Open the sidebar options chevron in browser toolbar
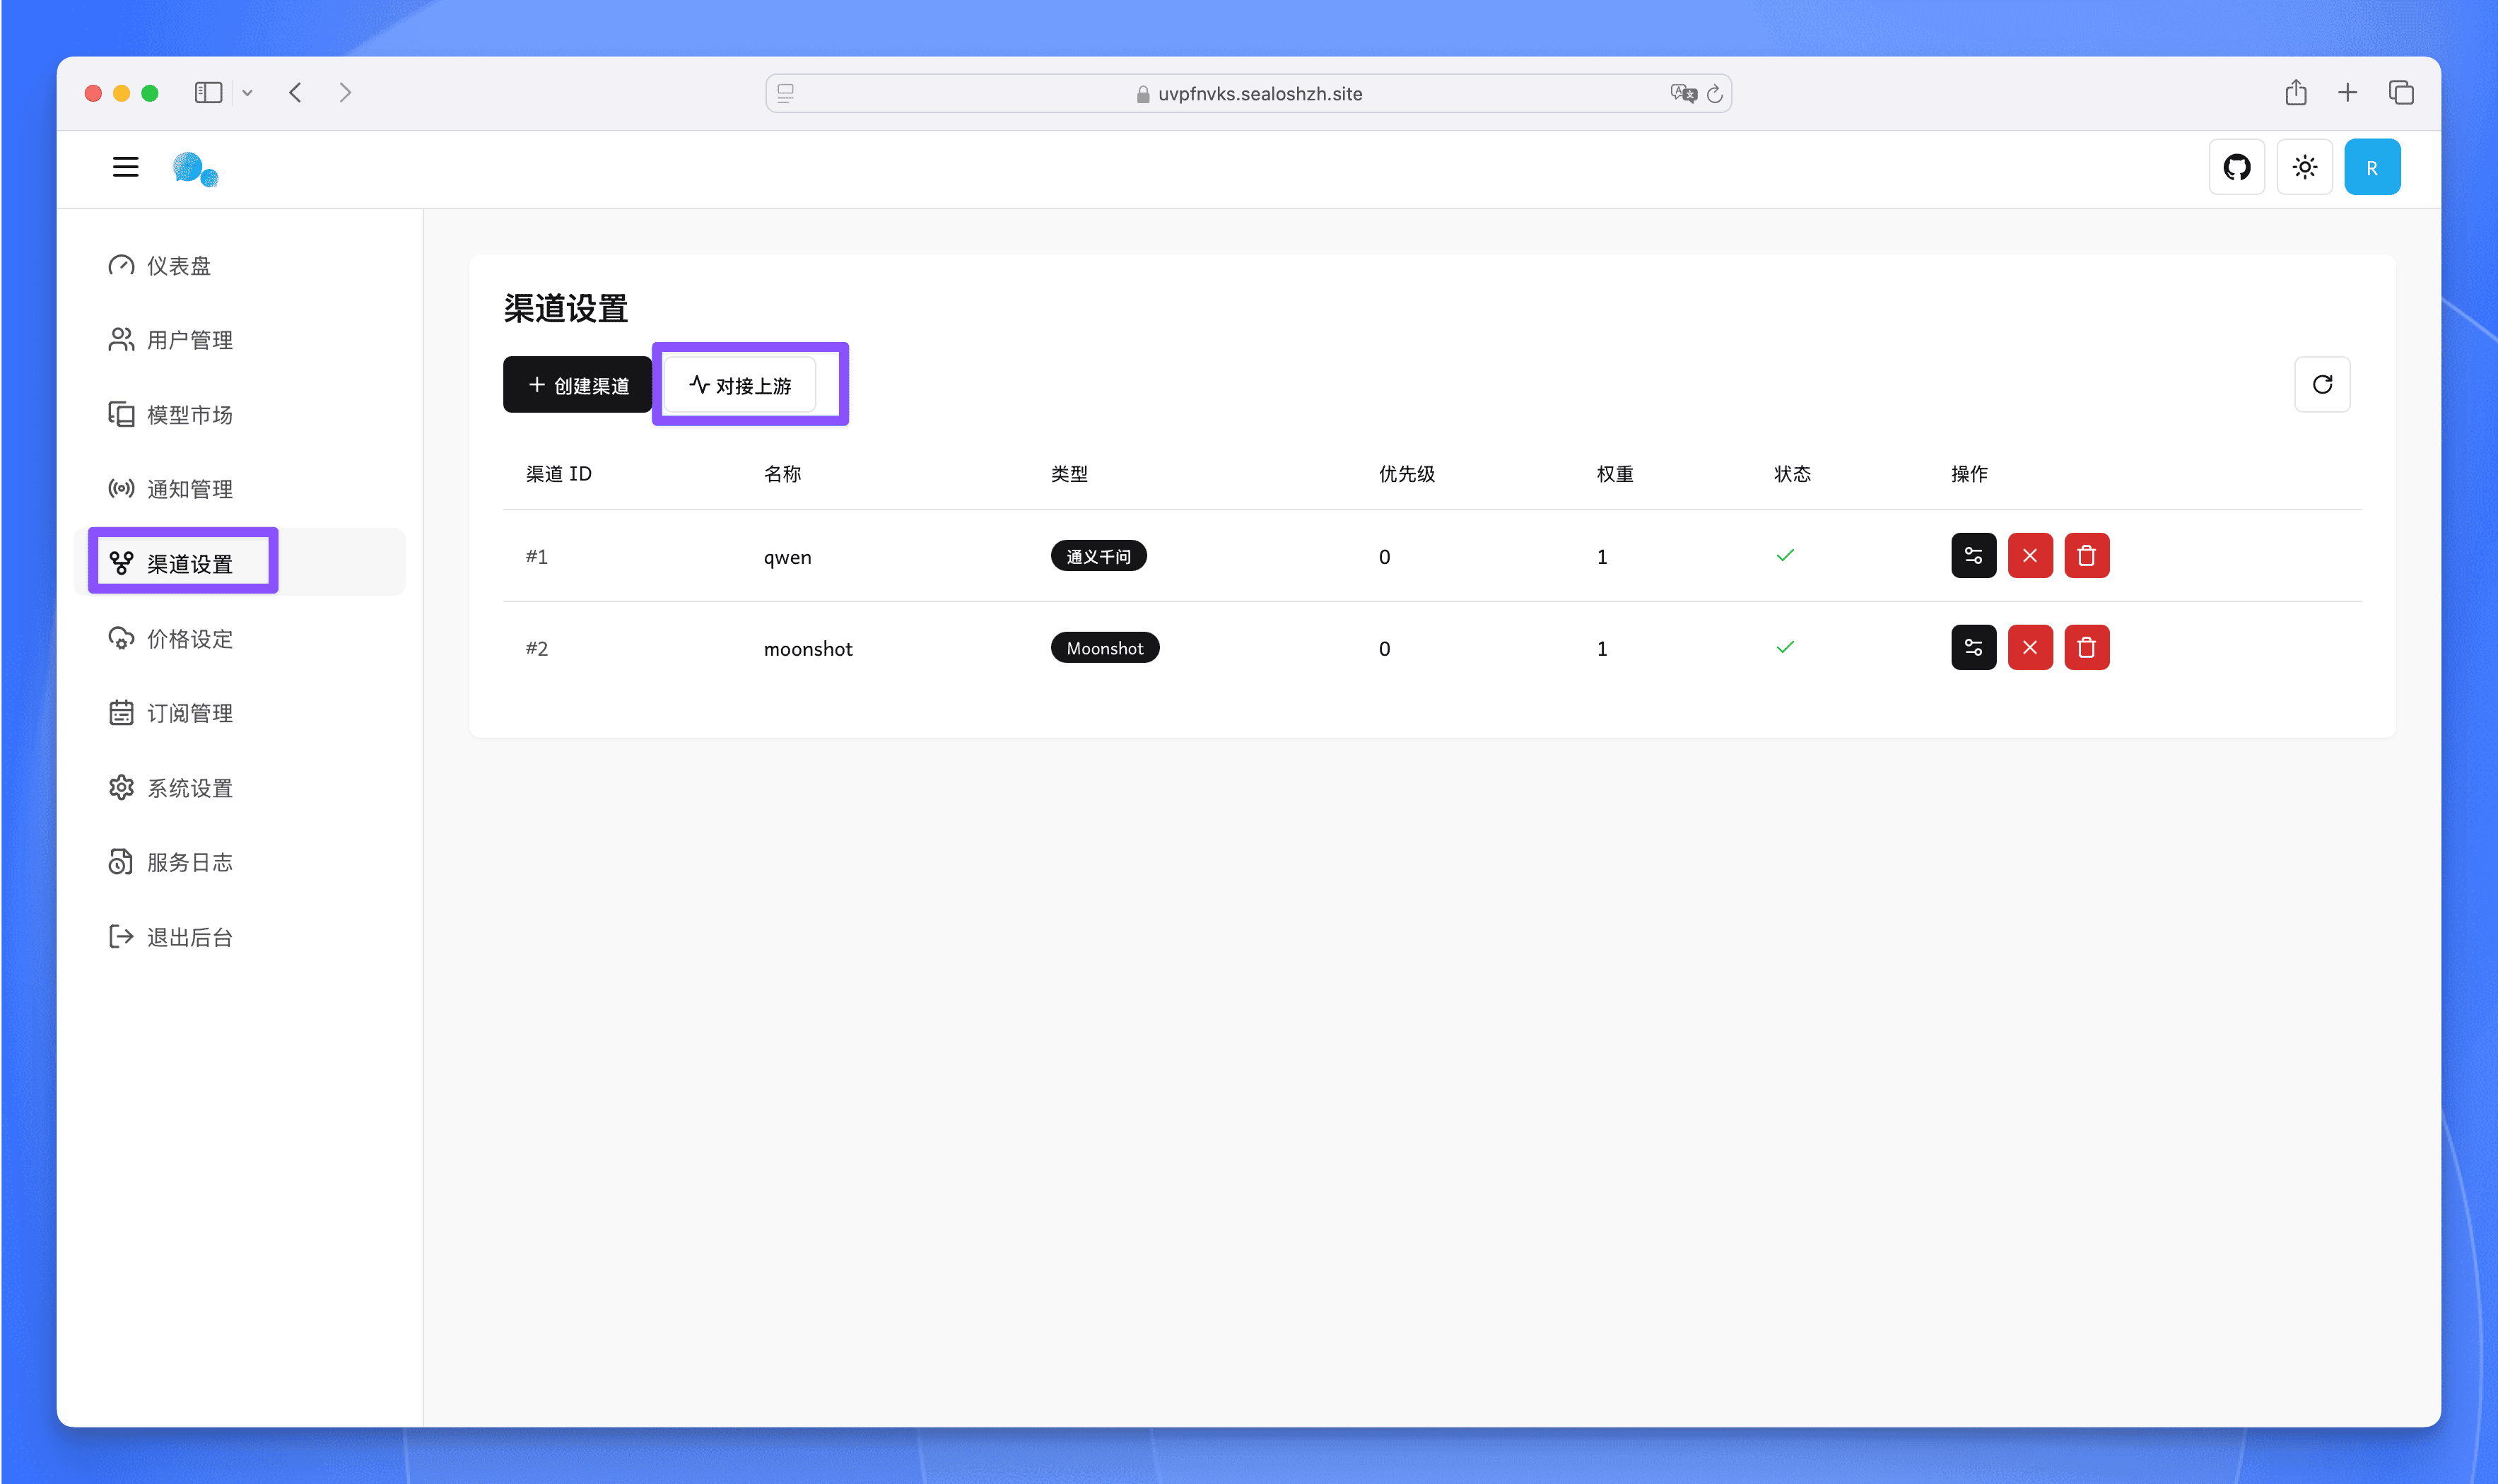 click(x=247, y=92)
